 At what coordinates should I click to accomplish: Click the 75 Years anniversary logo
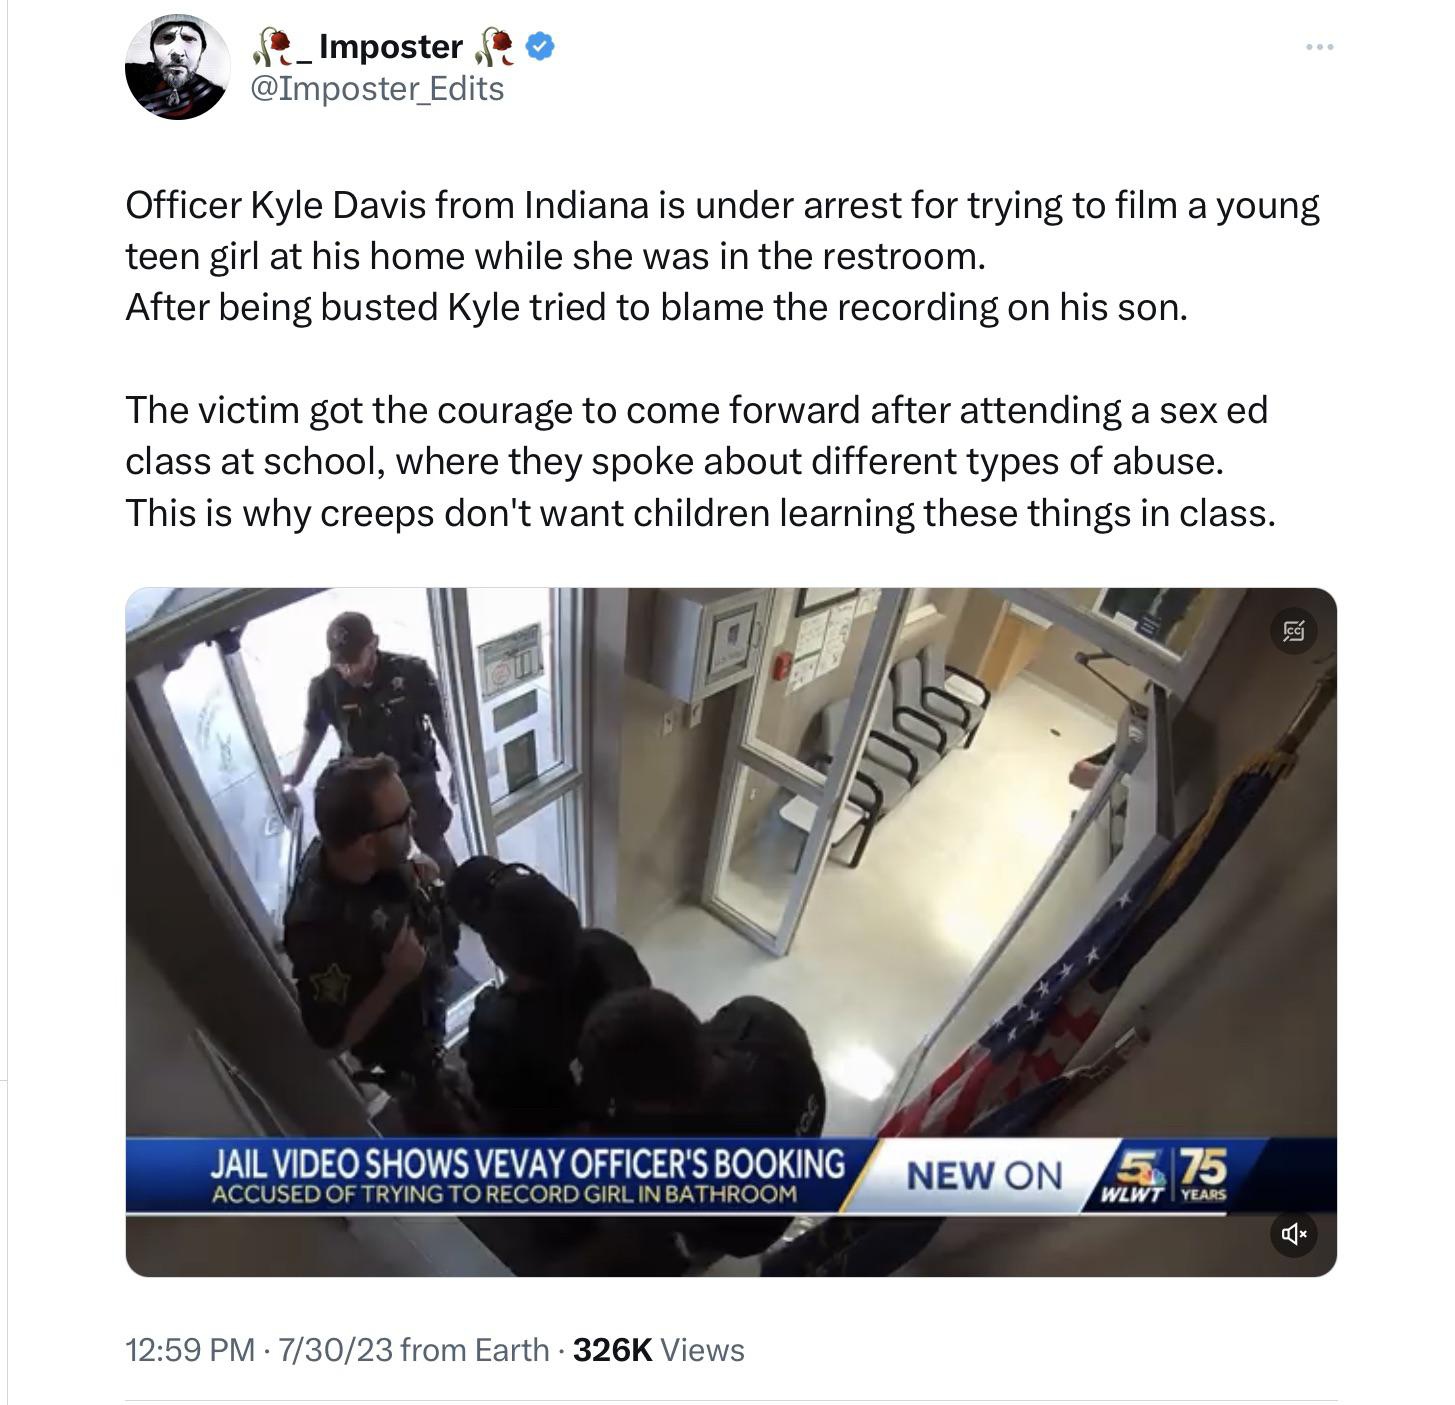pos(1204,1174)
